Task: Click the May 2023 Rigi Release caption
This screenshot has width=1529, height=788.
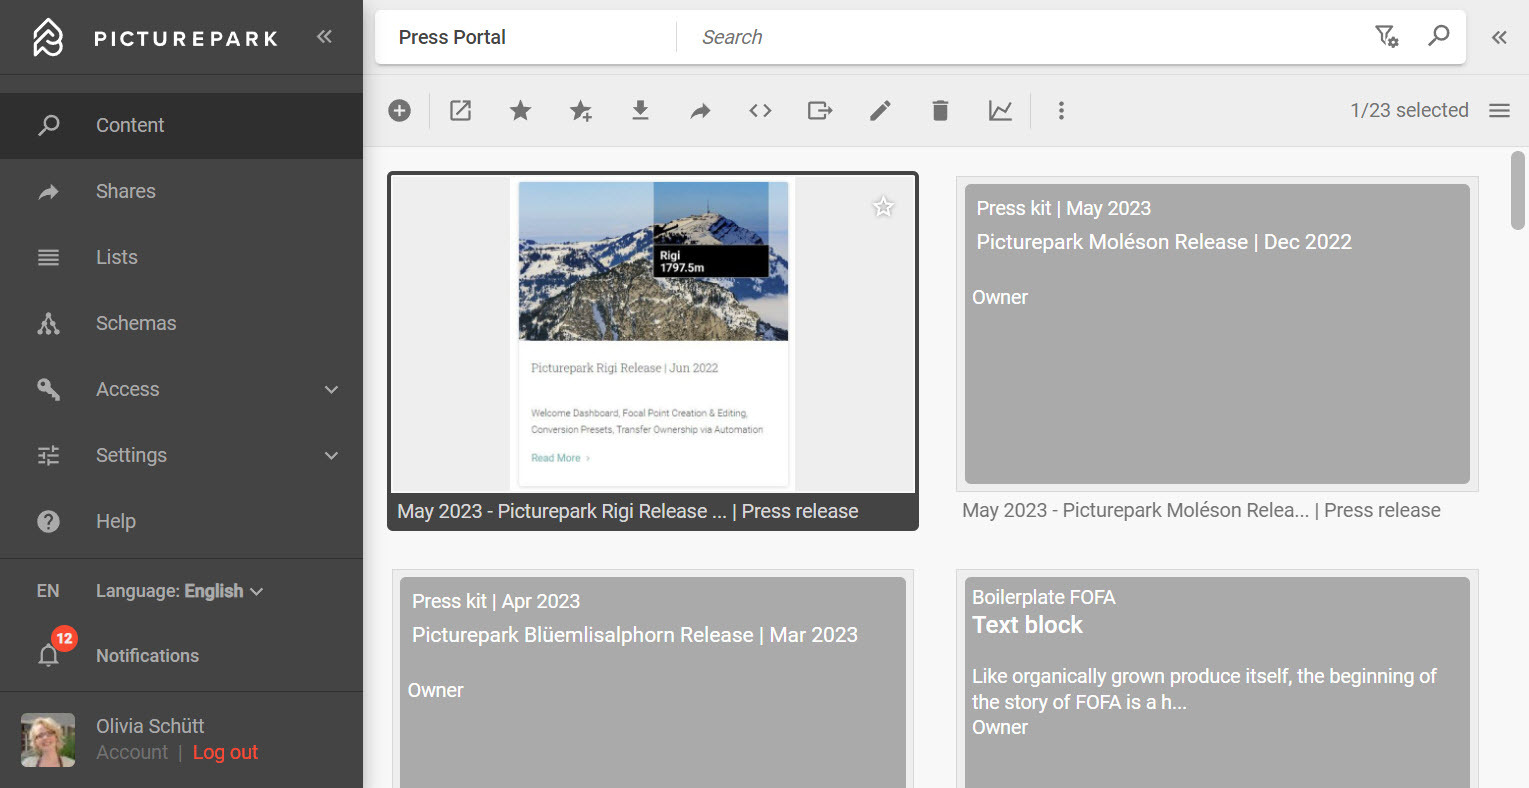Action: click(628, 511)
